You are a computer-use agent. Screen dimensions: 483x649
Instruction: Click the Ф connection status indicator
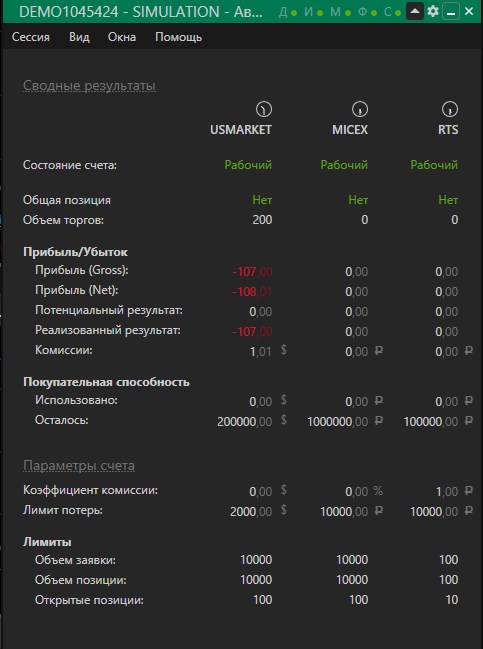point(368,12)
